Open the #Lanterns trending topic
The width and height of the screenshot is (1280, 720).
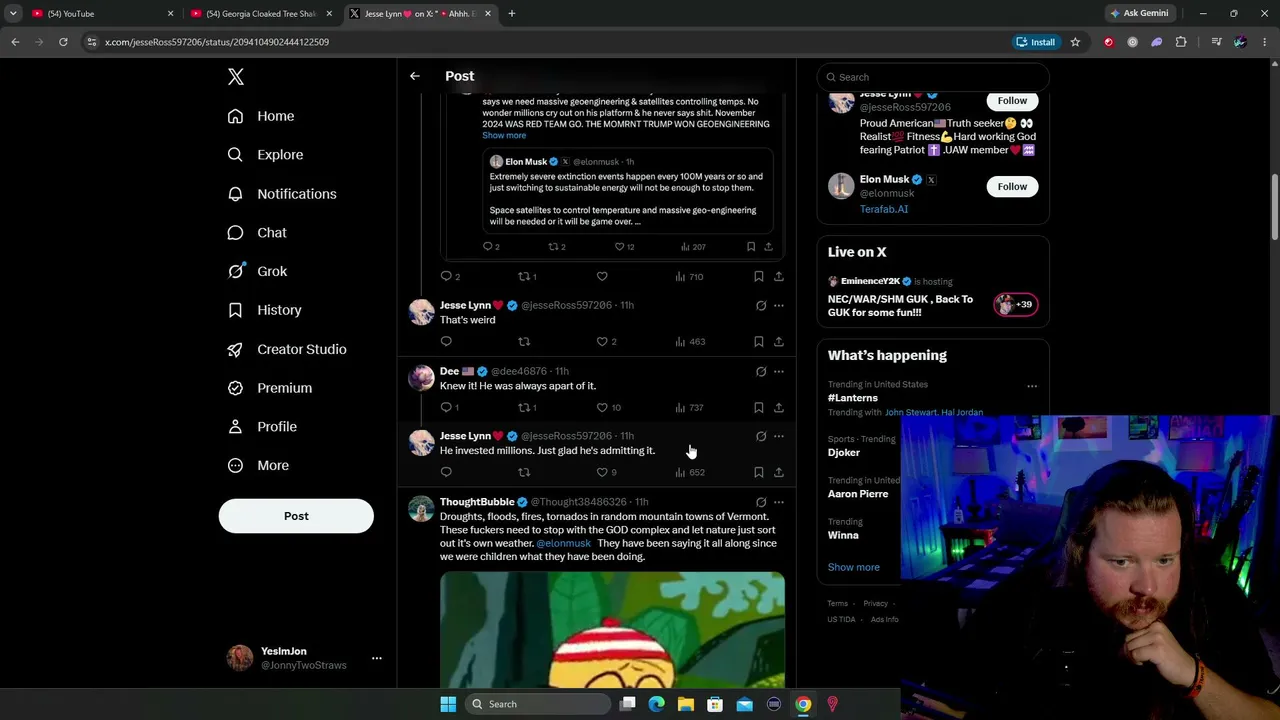coord(853,398)
